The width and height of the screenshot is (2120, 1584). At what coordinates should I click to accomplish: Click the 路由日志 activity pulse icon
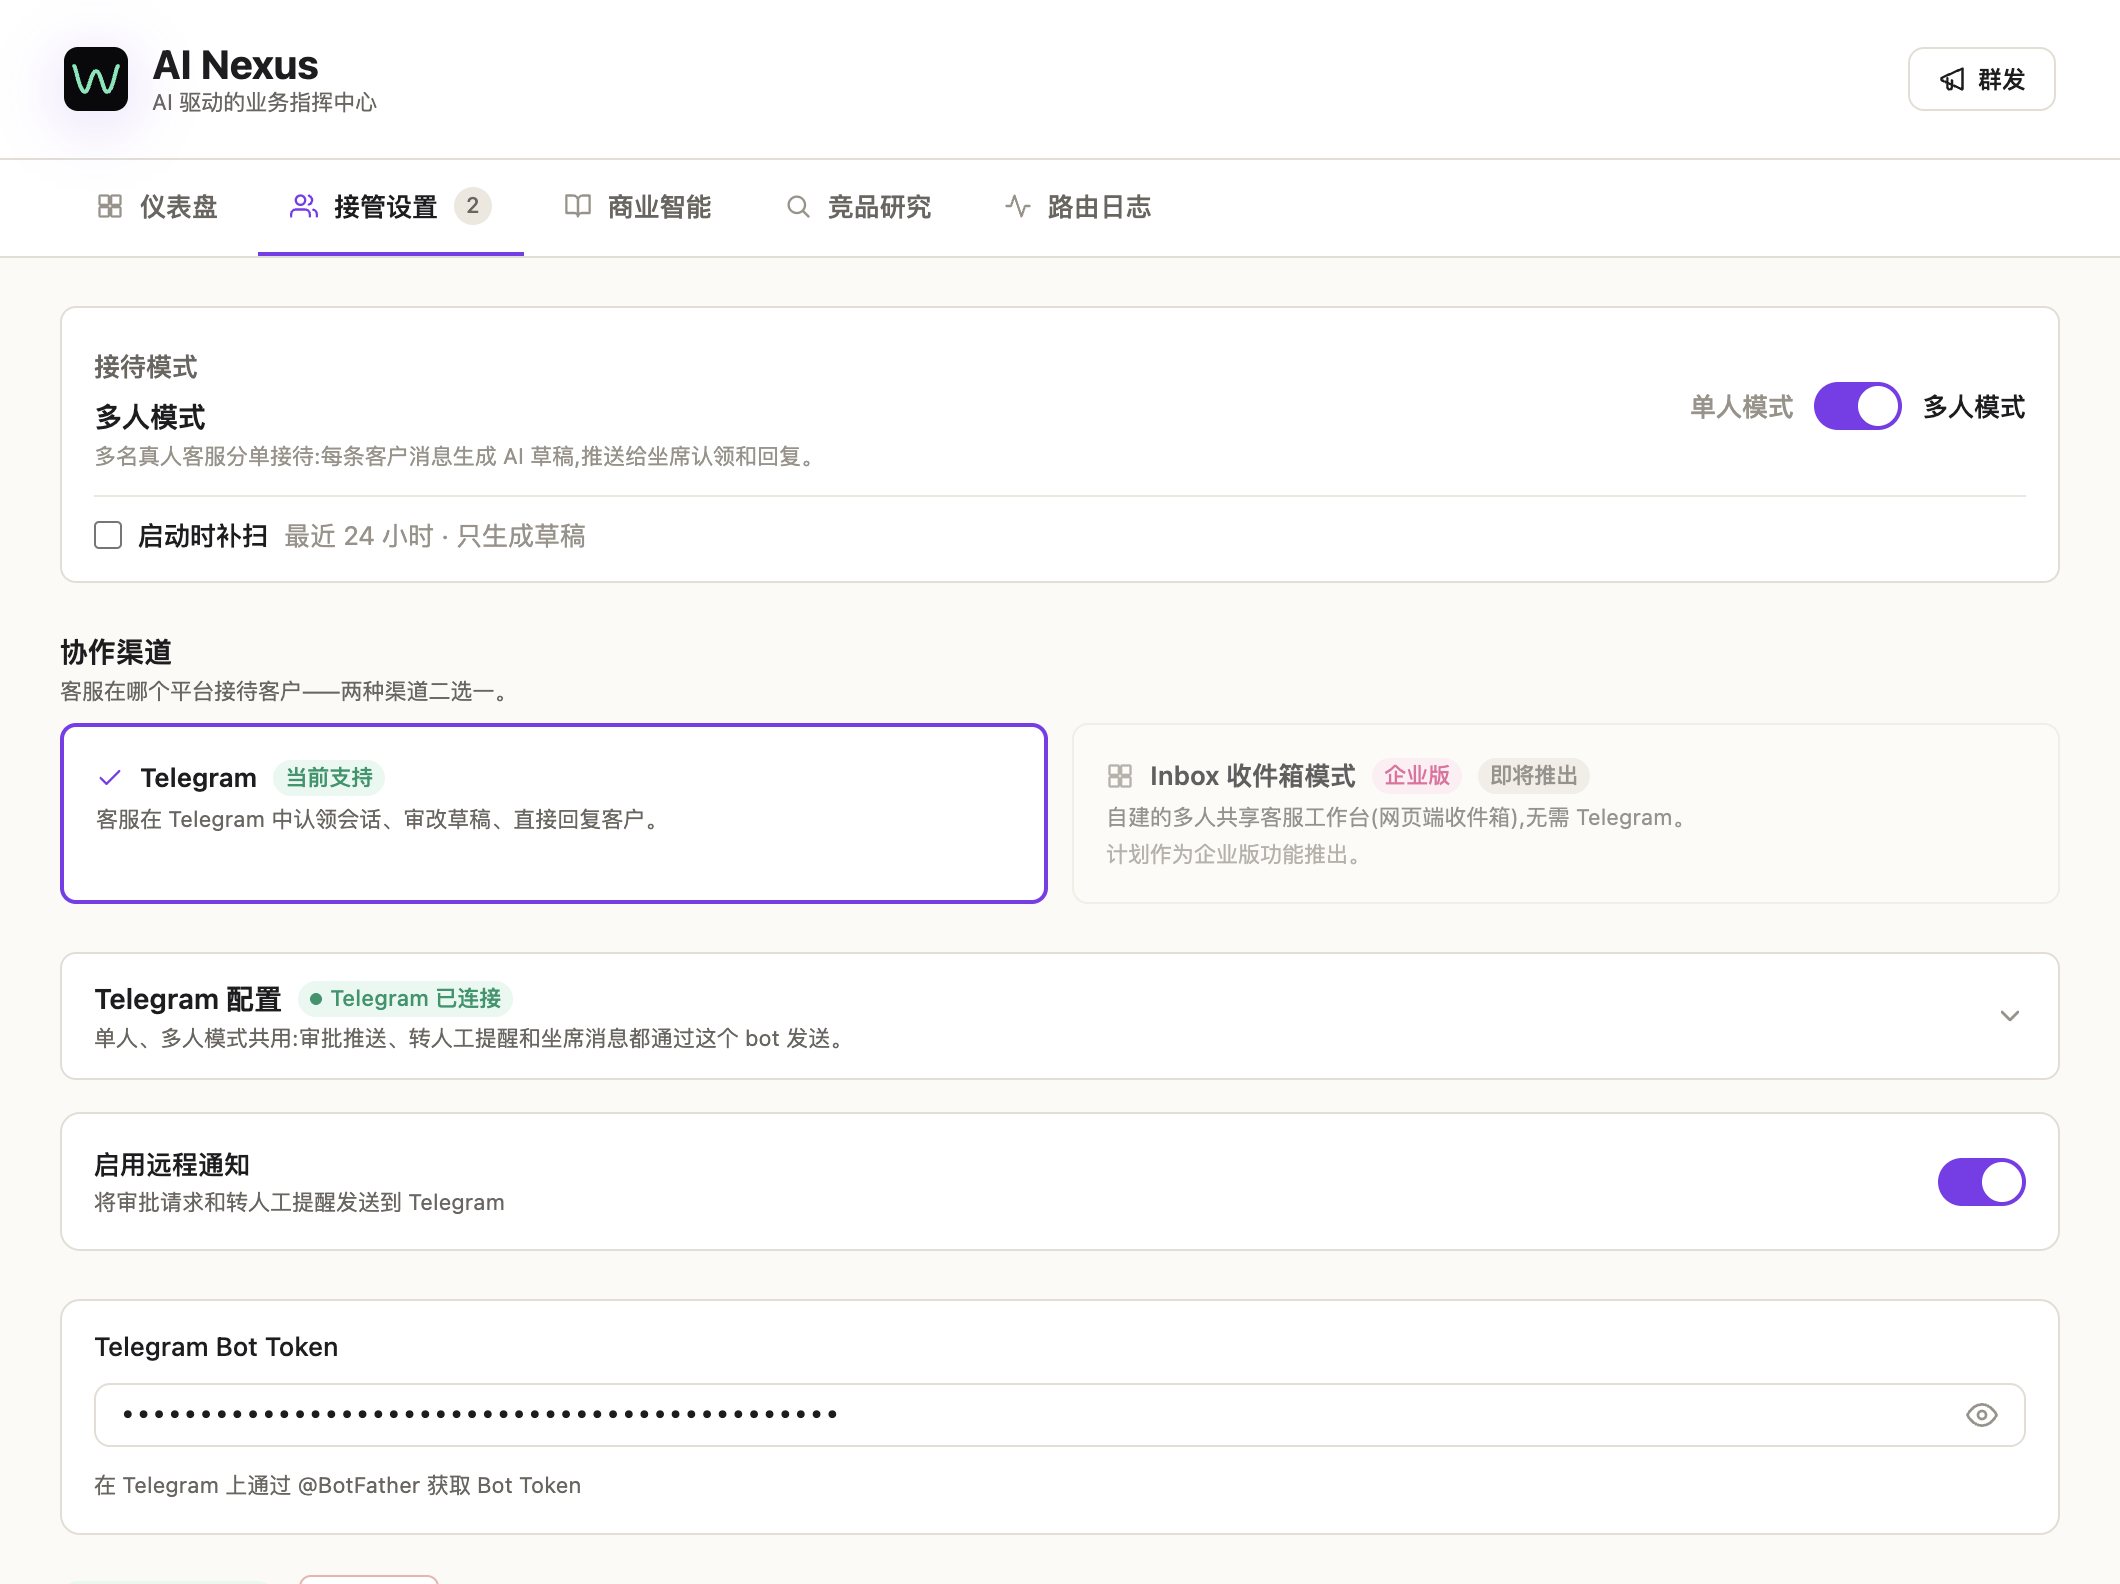[x=1018, y=206]
